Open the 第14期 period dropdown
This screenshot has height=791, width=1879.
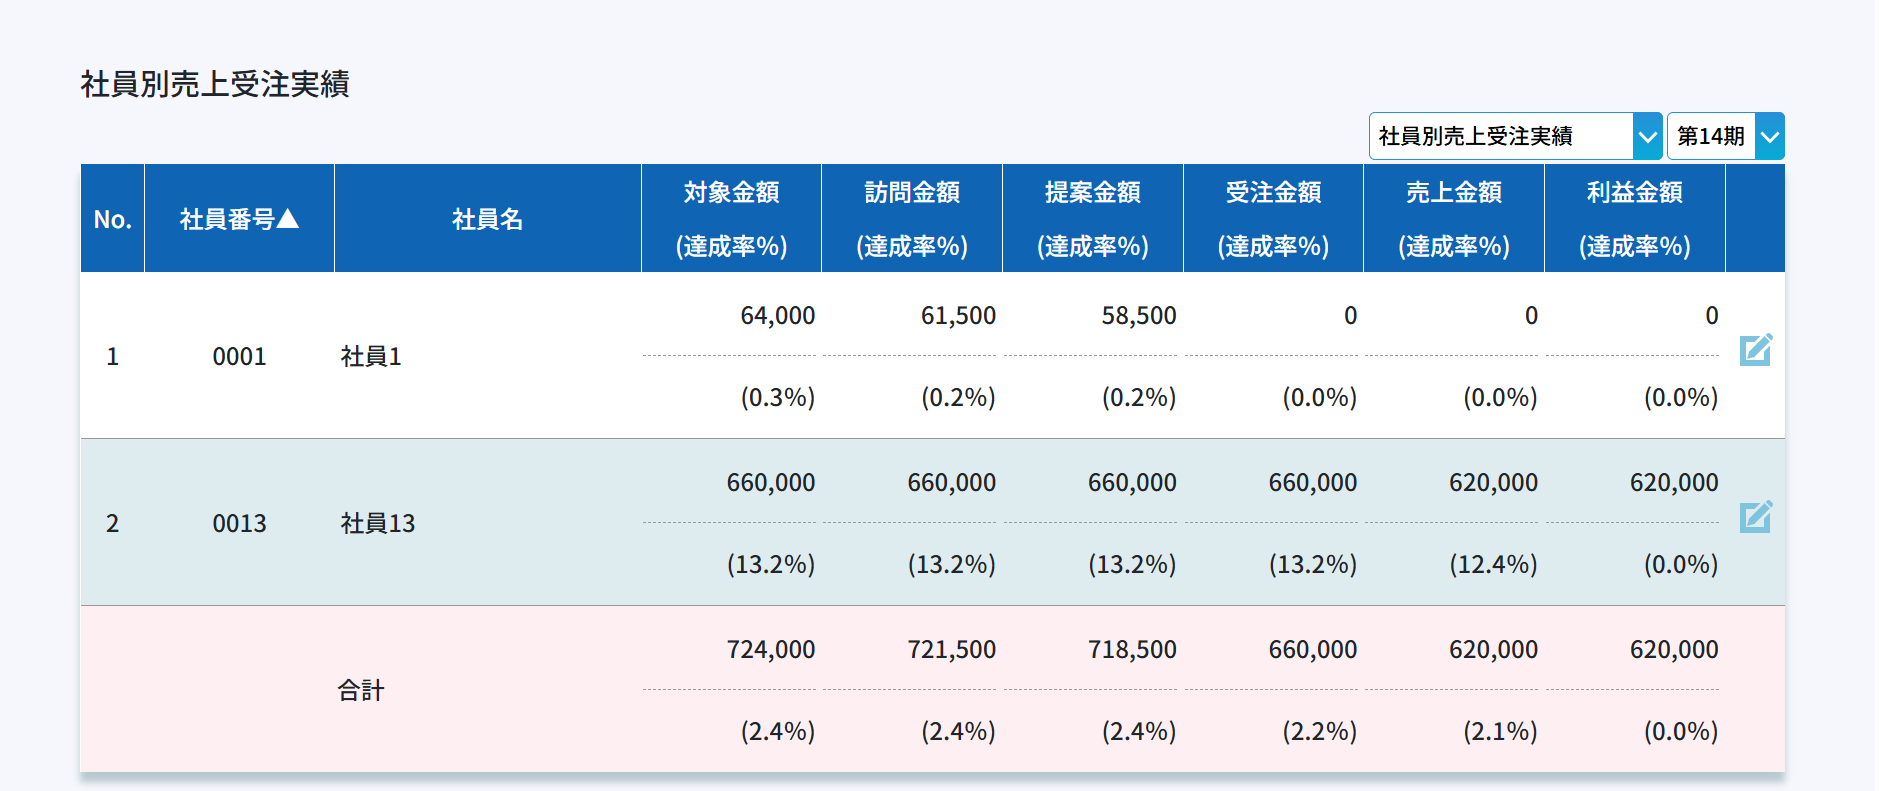pos(1725,136)
